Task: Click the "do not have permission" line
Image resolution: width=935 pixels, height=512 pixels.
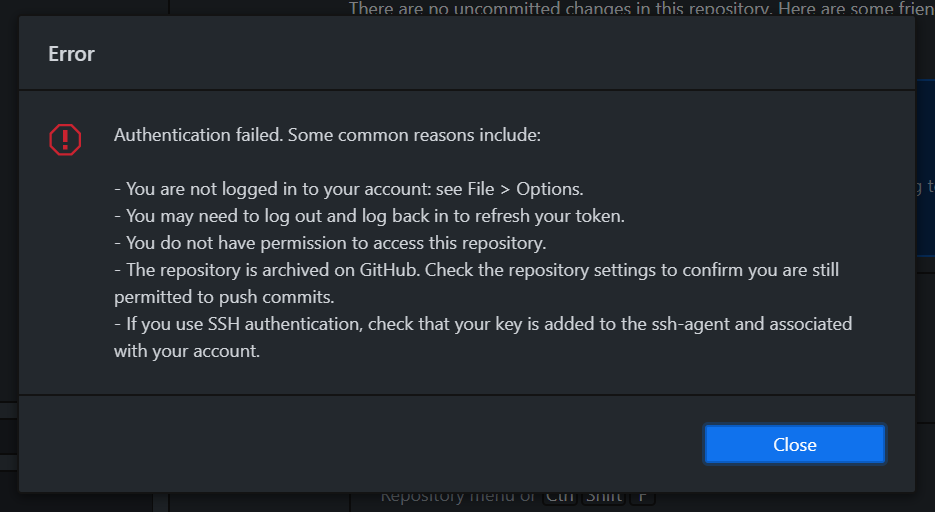Action: coord(330,243)
